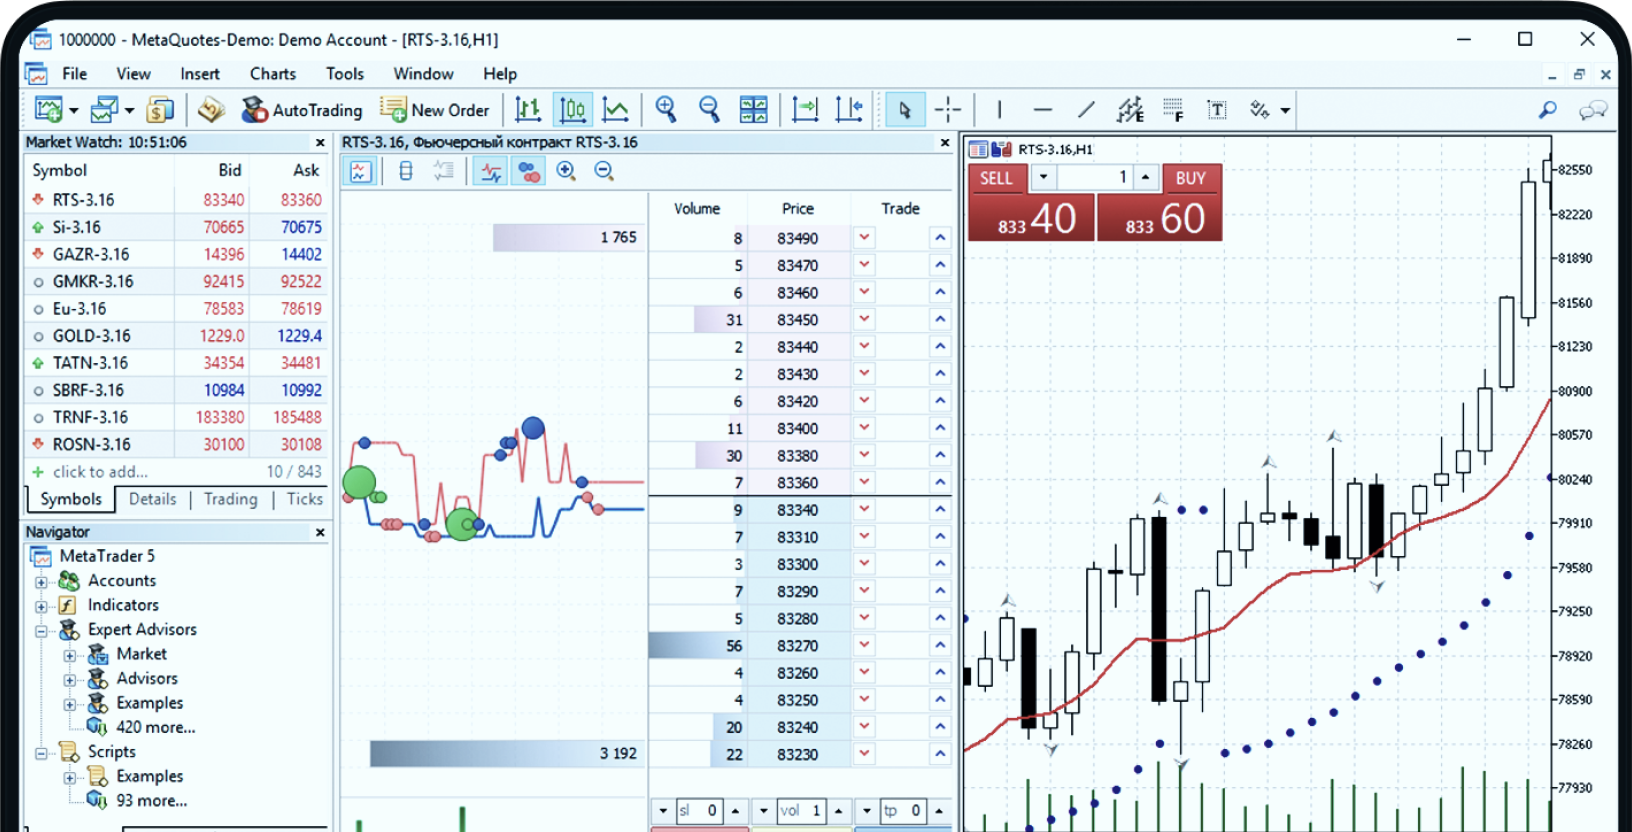Switch chart to candlesticks mode

click(x=572, y=110)
